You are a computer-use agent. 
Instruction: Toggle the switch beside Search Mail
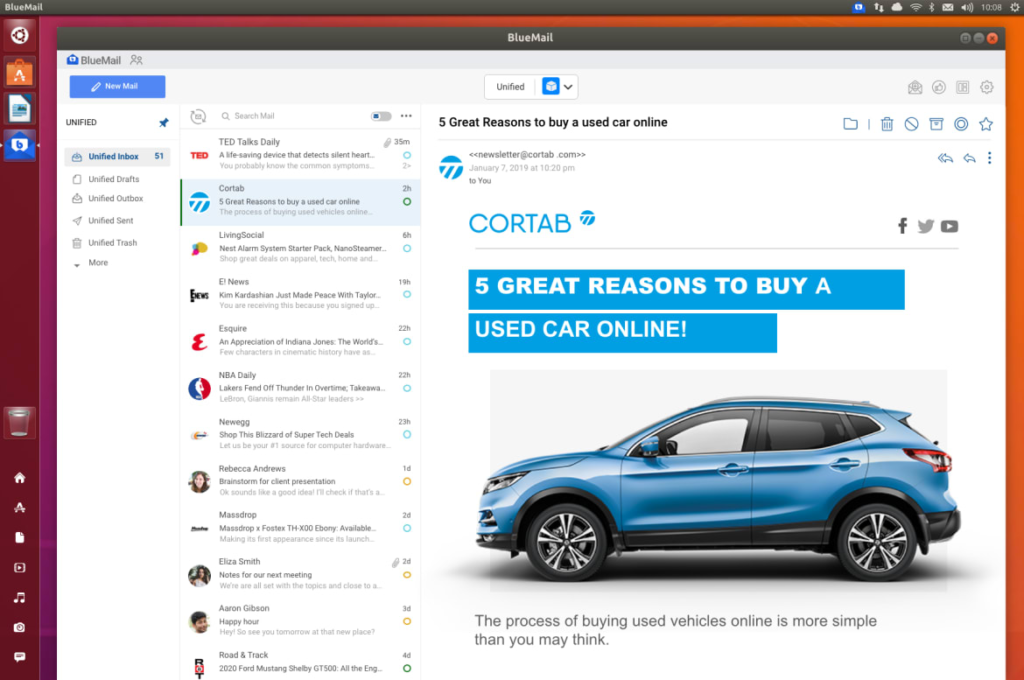tap(381, 116)
